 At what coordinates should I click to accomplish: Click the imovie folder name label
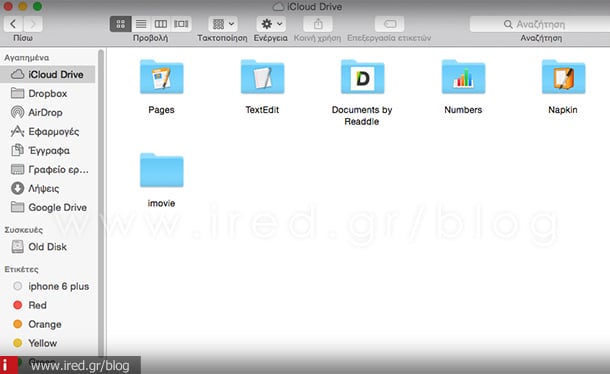point(161,203)
